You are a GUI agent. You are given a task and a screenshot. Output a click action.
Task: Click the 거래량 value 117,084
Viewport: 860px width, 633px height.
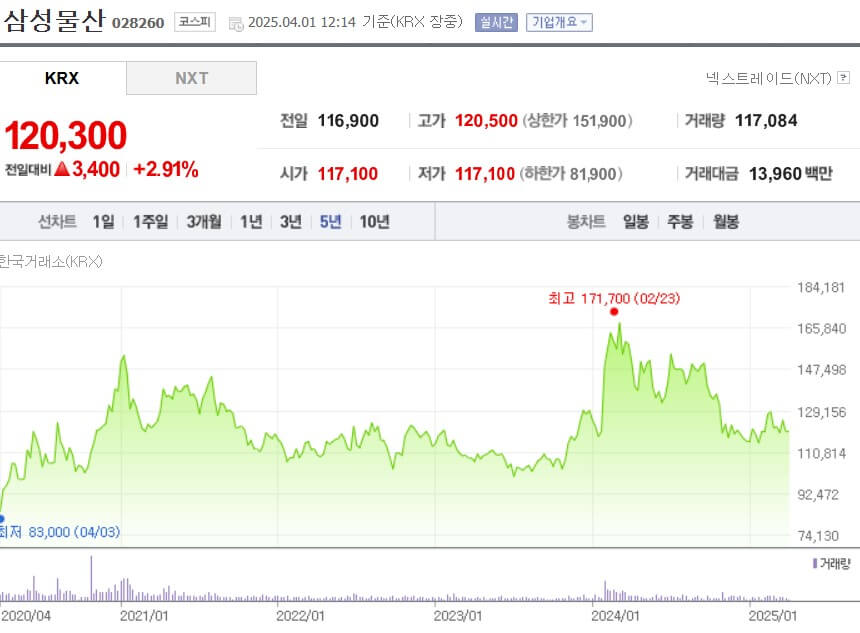[766, 121]
